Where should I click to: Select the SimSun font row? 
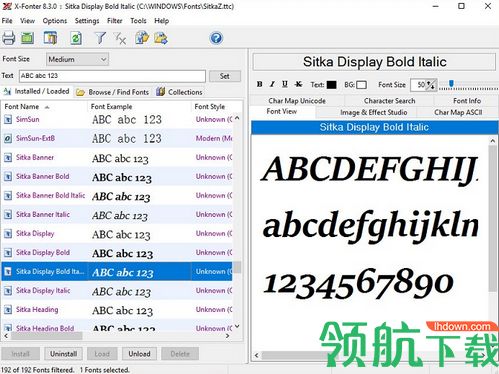(117, 119)
